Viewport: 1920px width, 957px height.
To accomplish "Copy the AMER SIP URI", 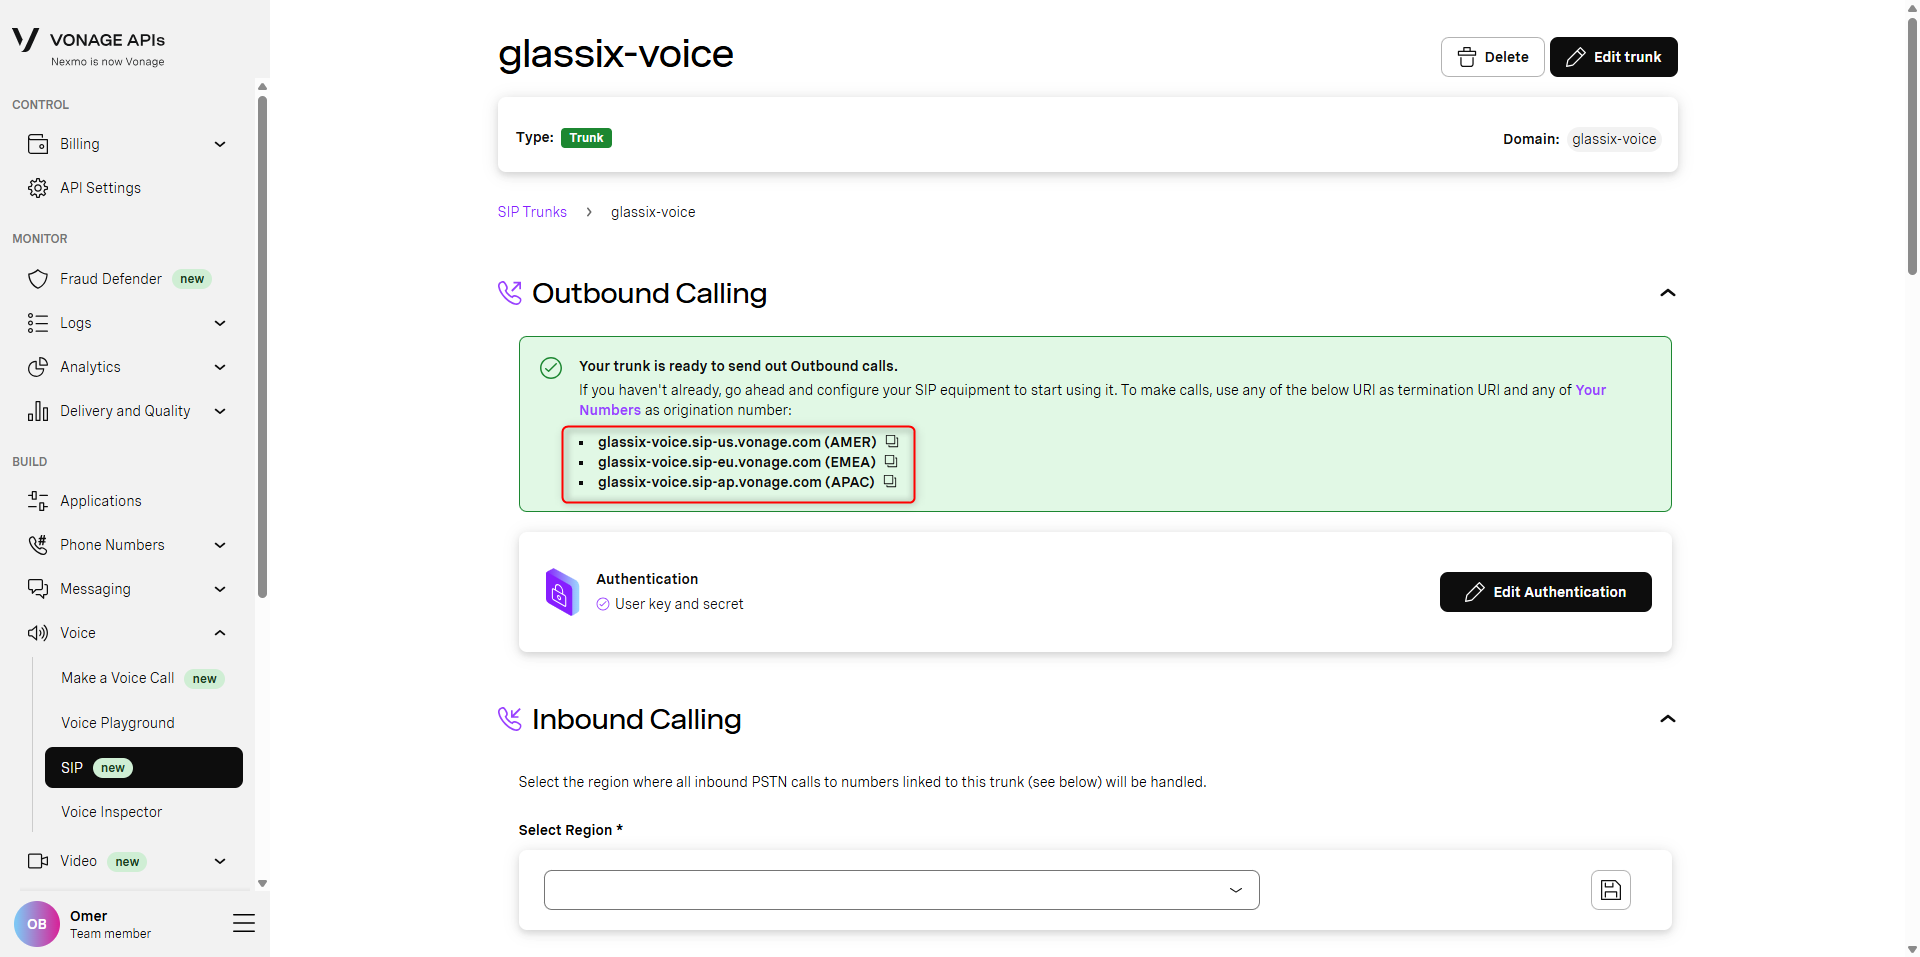I will [892, 441].
